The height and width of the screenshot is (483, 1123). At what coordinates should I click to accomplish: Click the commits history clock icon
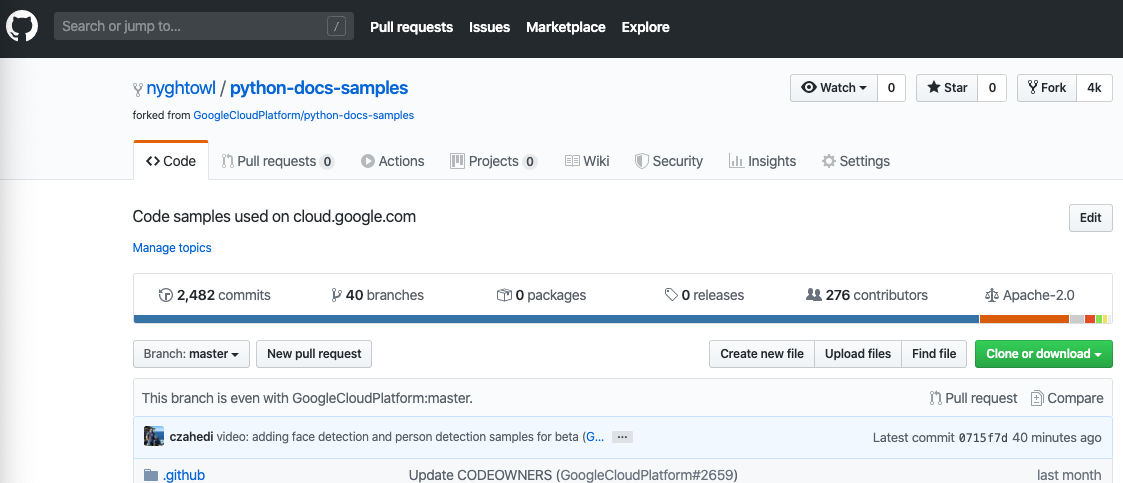coord(165,295)
